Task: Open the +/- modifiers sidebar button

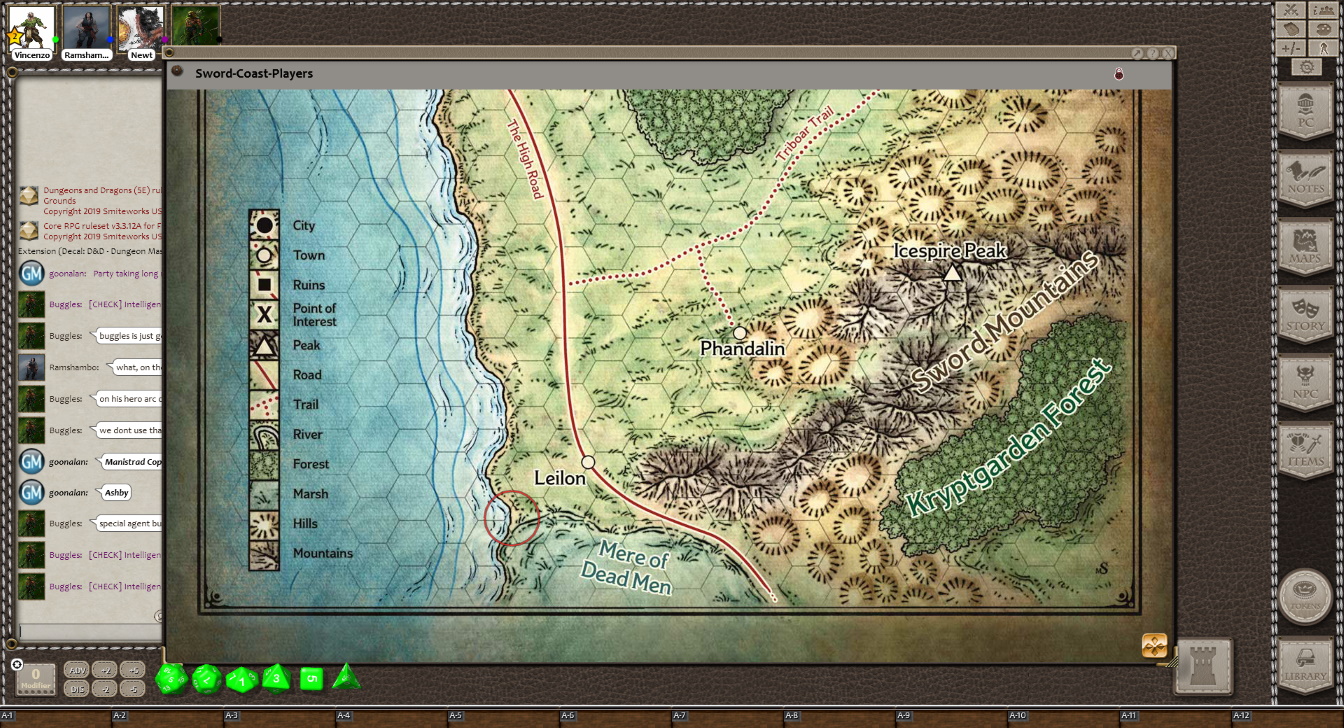Action: point(1291,48)
